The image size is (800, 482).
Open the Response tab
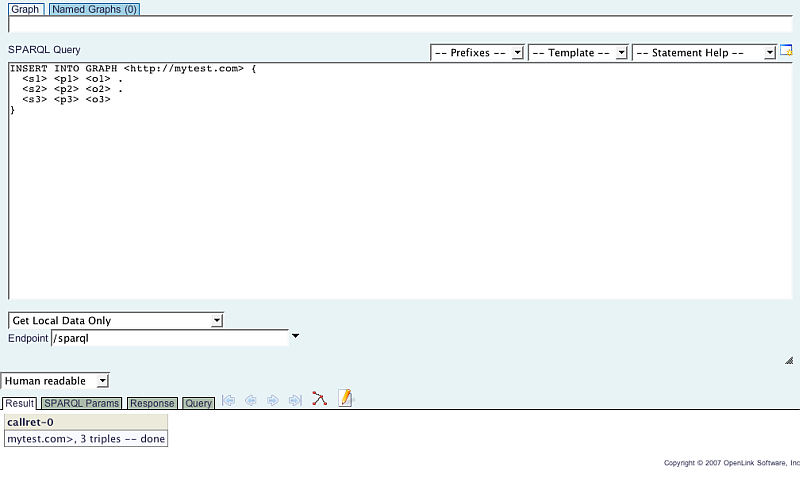click(x=152, y=403)
